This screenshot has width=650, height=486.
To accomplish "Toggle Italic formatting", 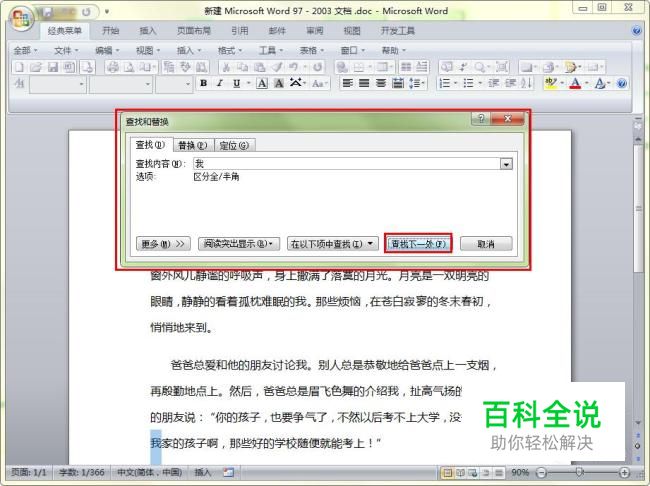I will coord(220,83).
